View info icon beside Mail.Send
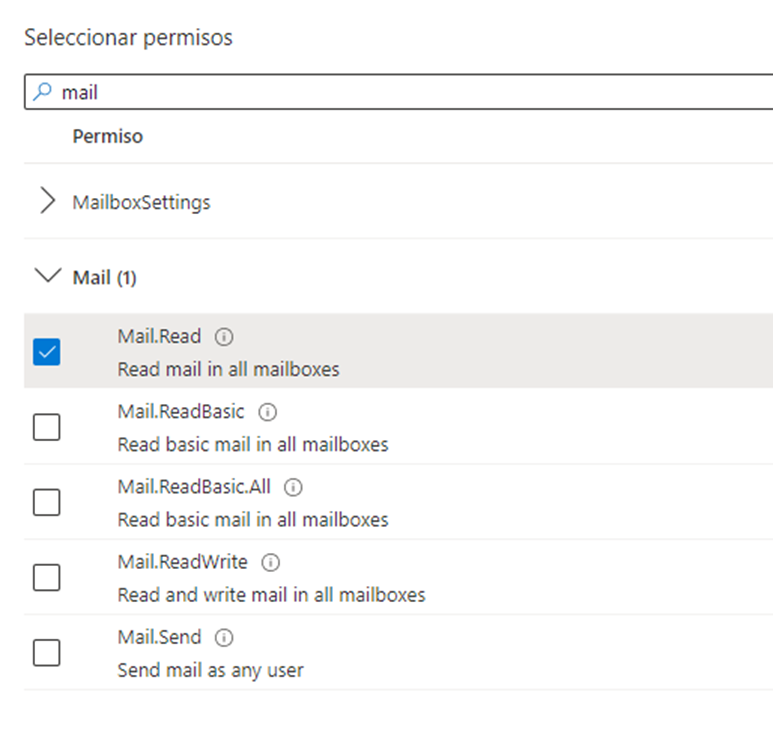 (224, 638)
